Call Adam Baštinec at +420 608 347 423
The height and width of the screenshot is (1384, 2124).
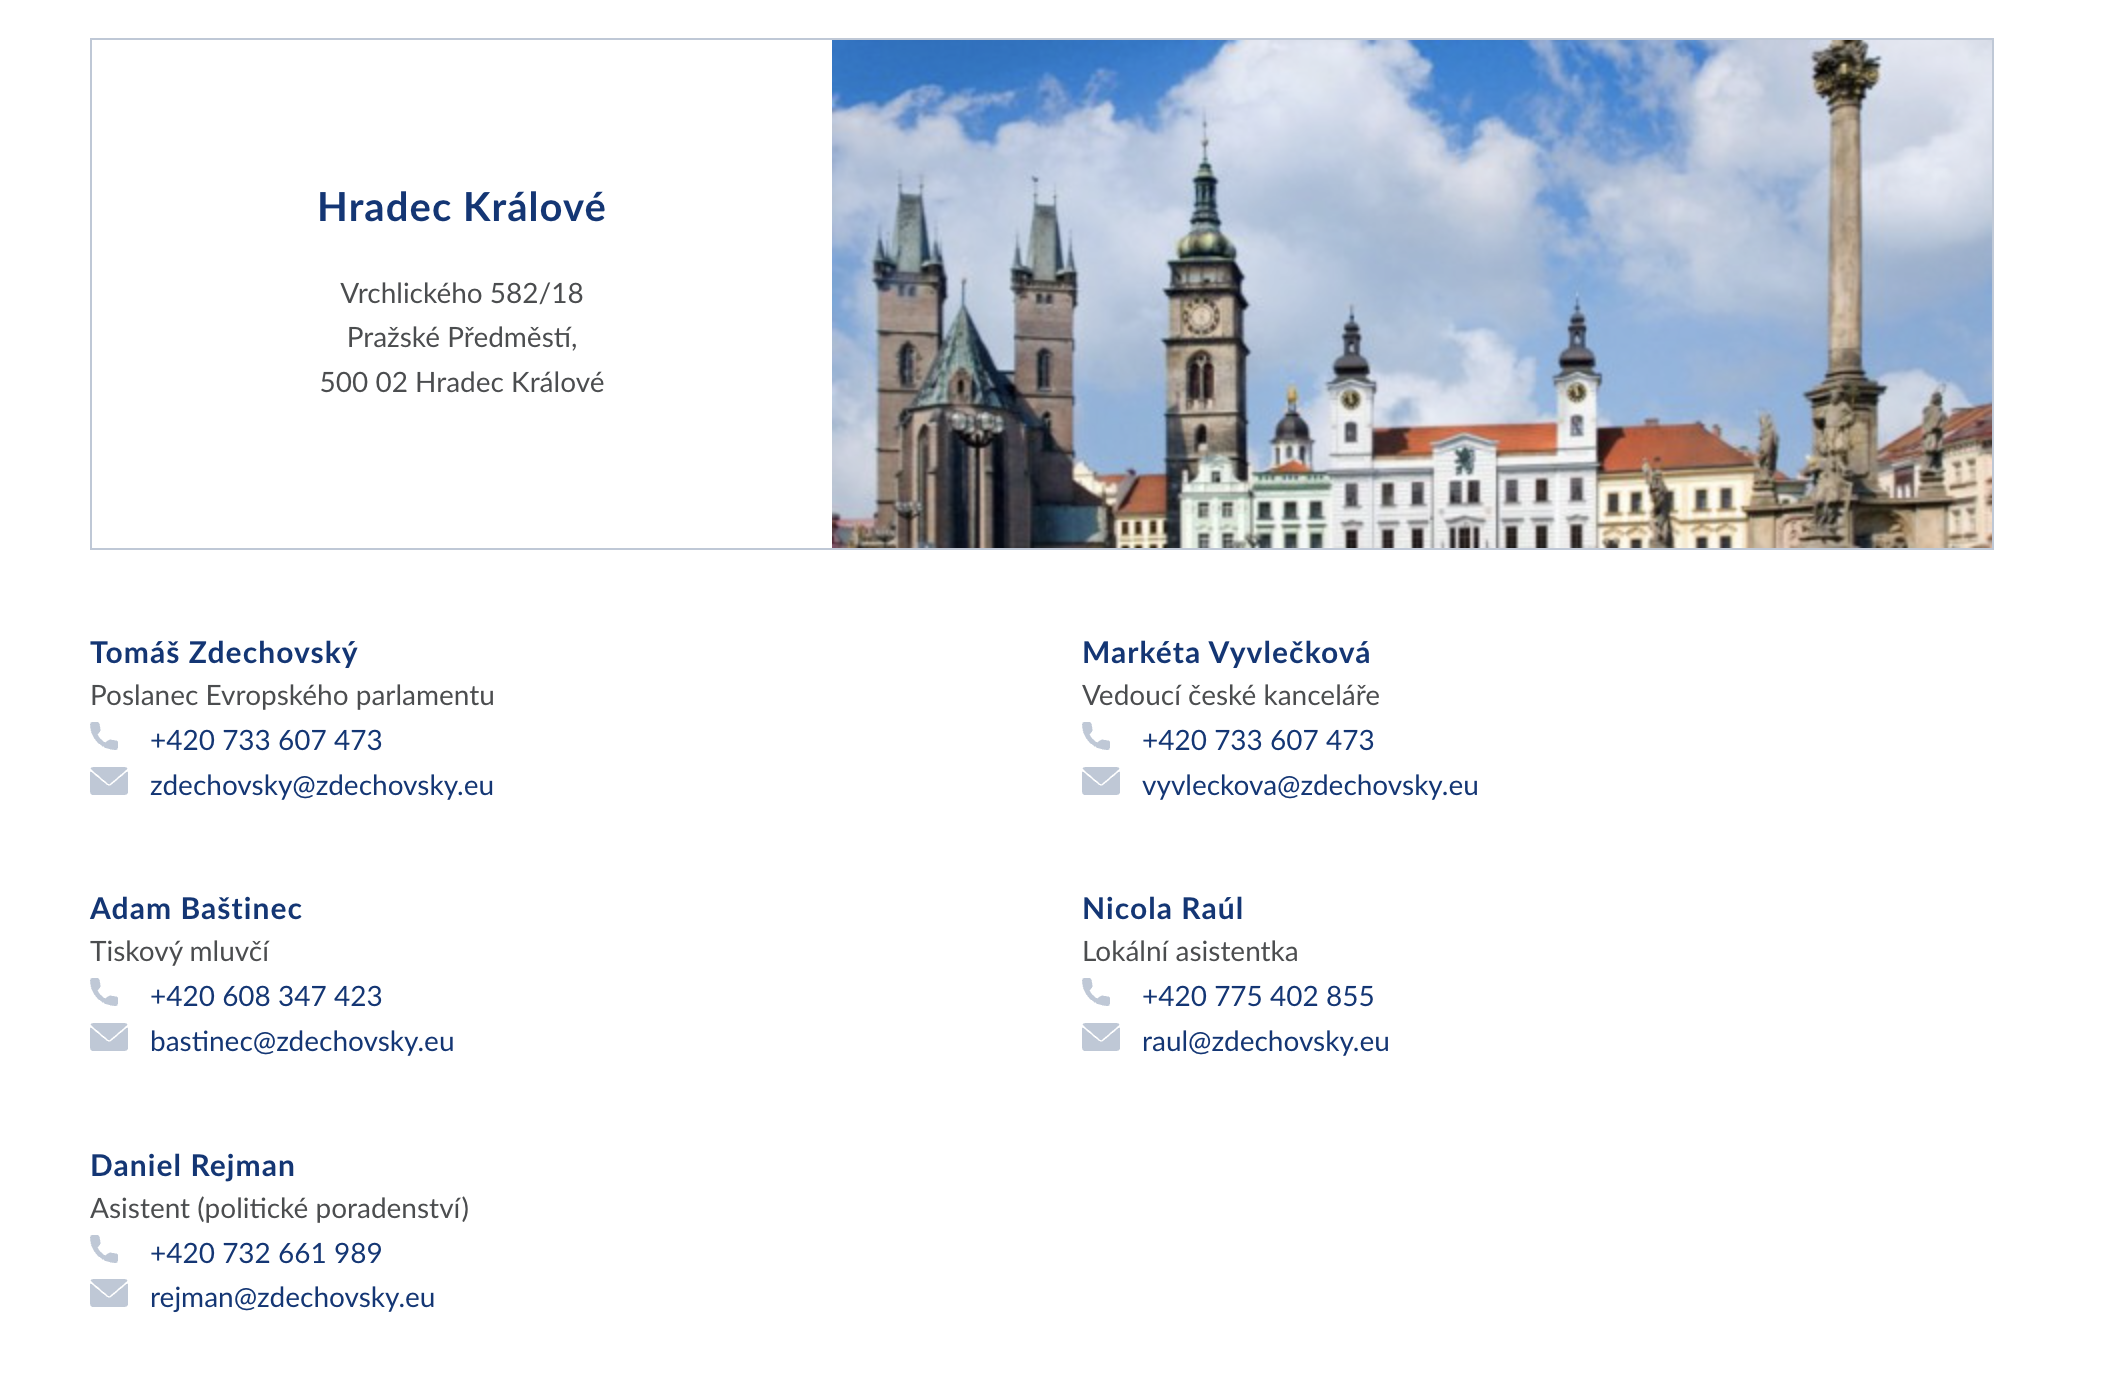pyautogui.click(x=266, y=996)
